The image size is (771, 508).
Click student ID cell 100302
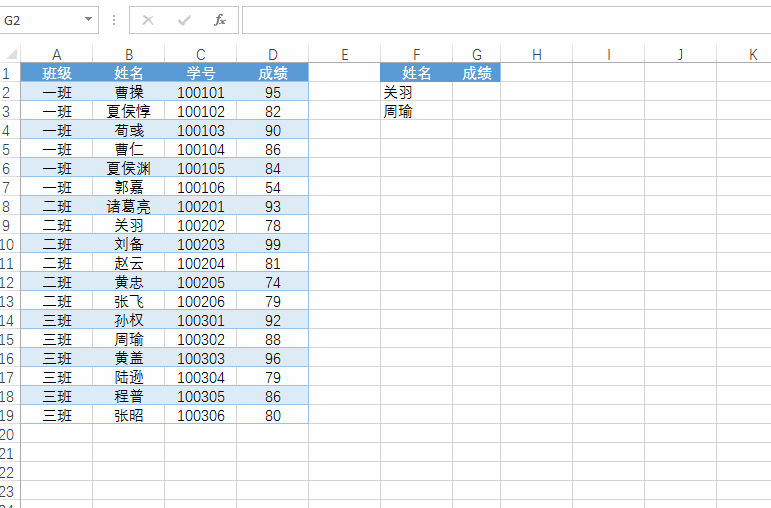coord(201,339)
